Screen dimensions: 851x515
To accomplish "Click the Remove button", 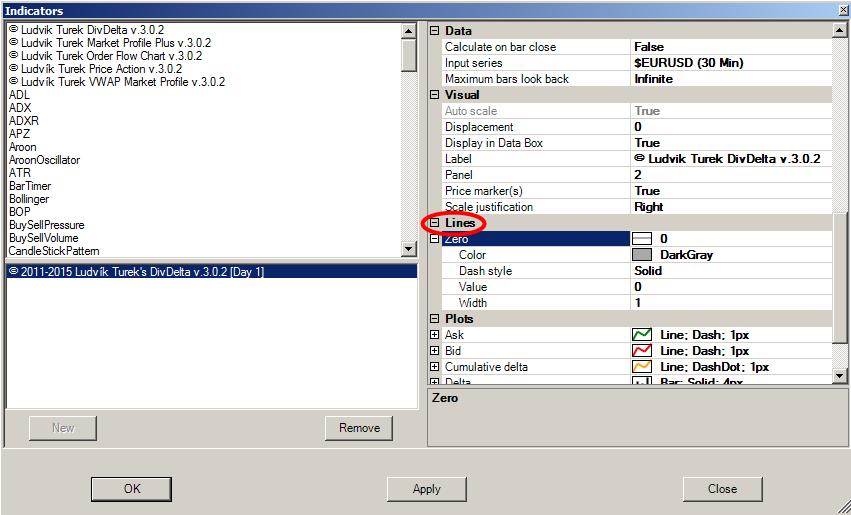I will [x=359, y=428].
